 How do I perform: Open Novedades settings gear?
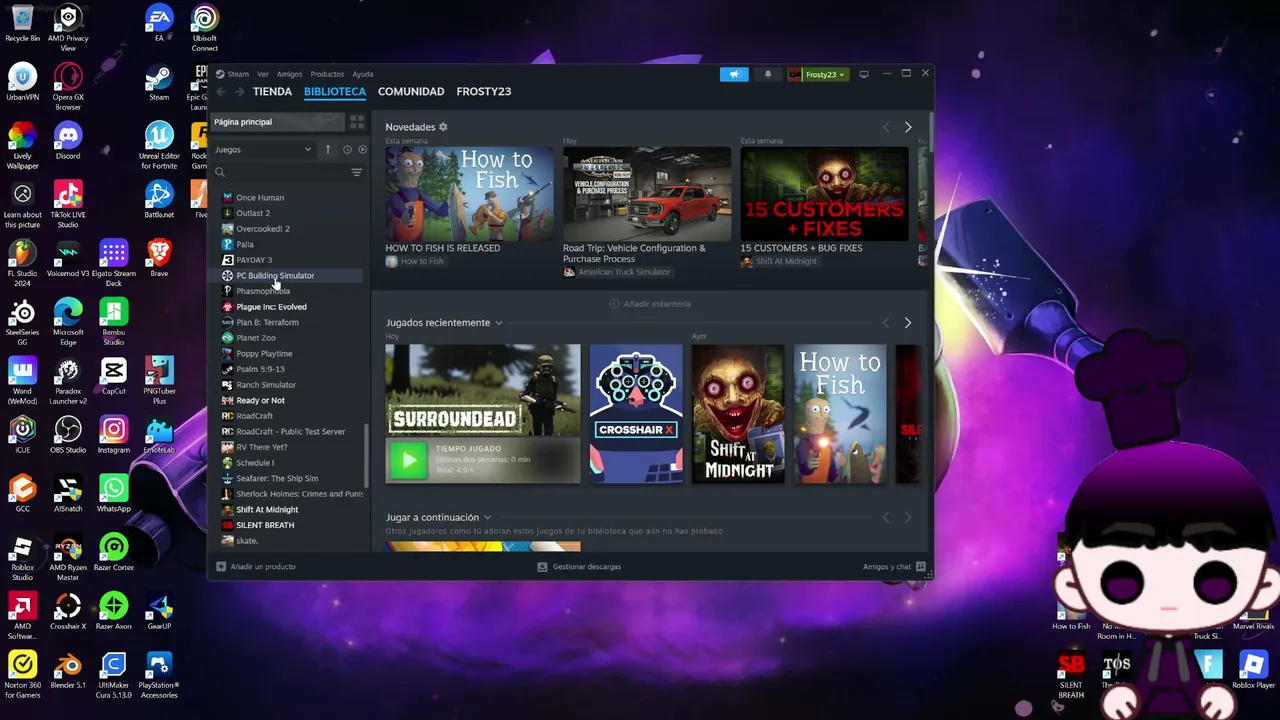tap(443, 127)
